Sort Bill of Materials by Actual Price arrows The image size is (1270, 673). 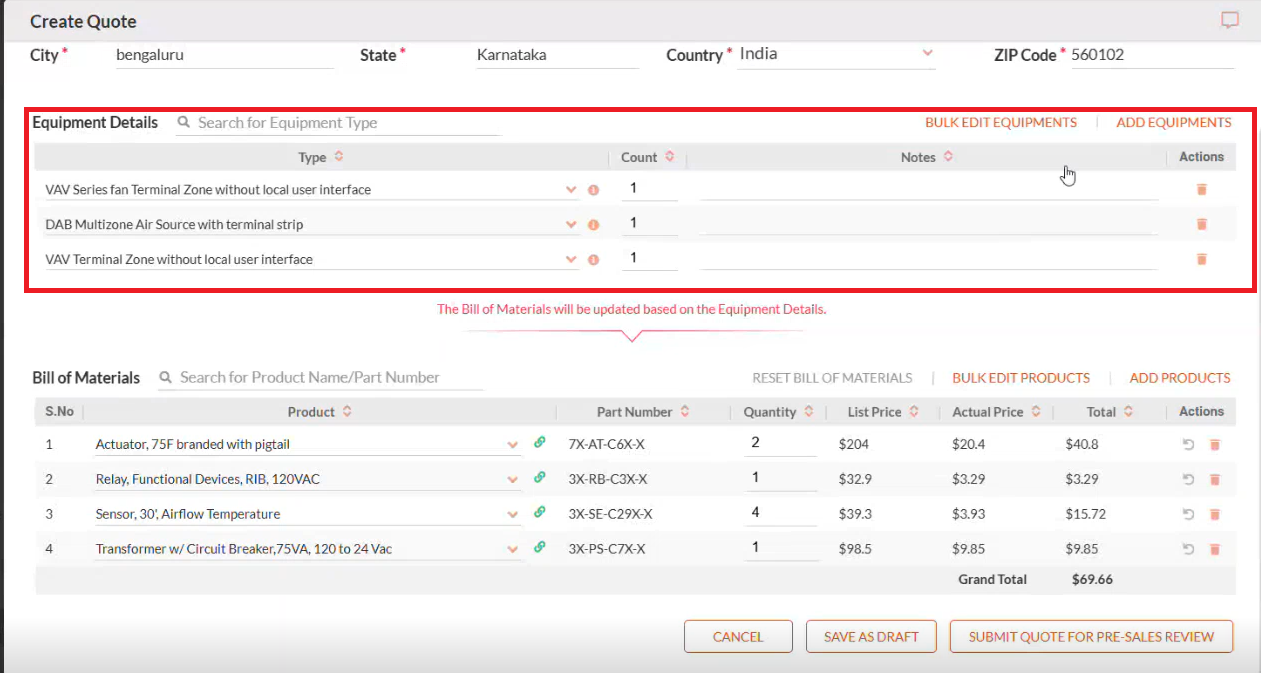[x=1036, y=411]
